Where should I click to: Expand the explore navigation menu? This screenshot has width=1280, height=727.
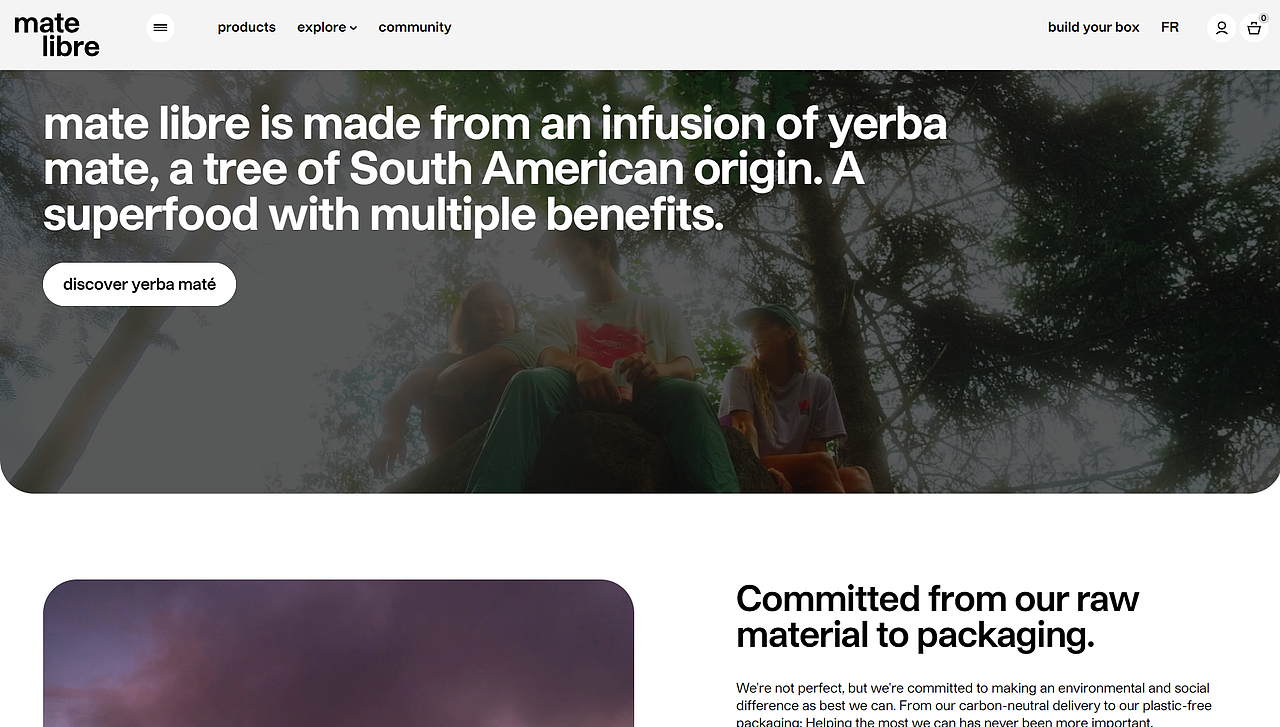322,28
